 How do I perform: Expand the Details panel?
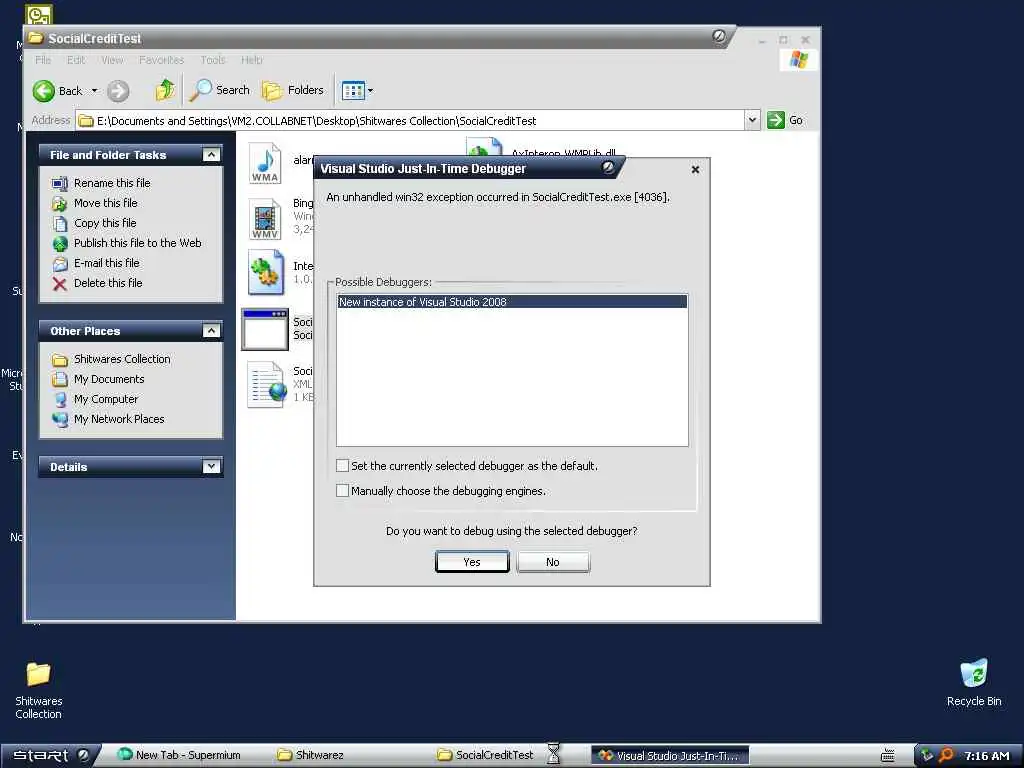coord(211,466)
